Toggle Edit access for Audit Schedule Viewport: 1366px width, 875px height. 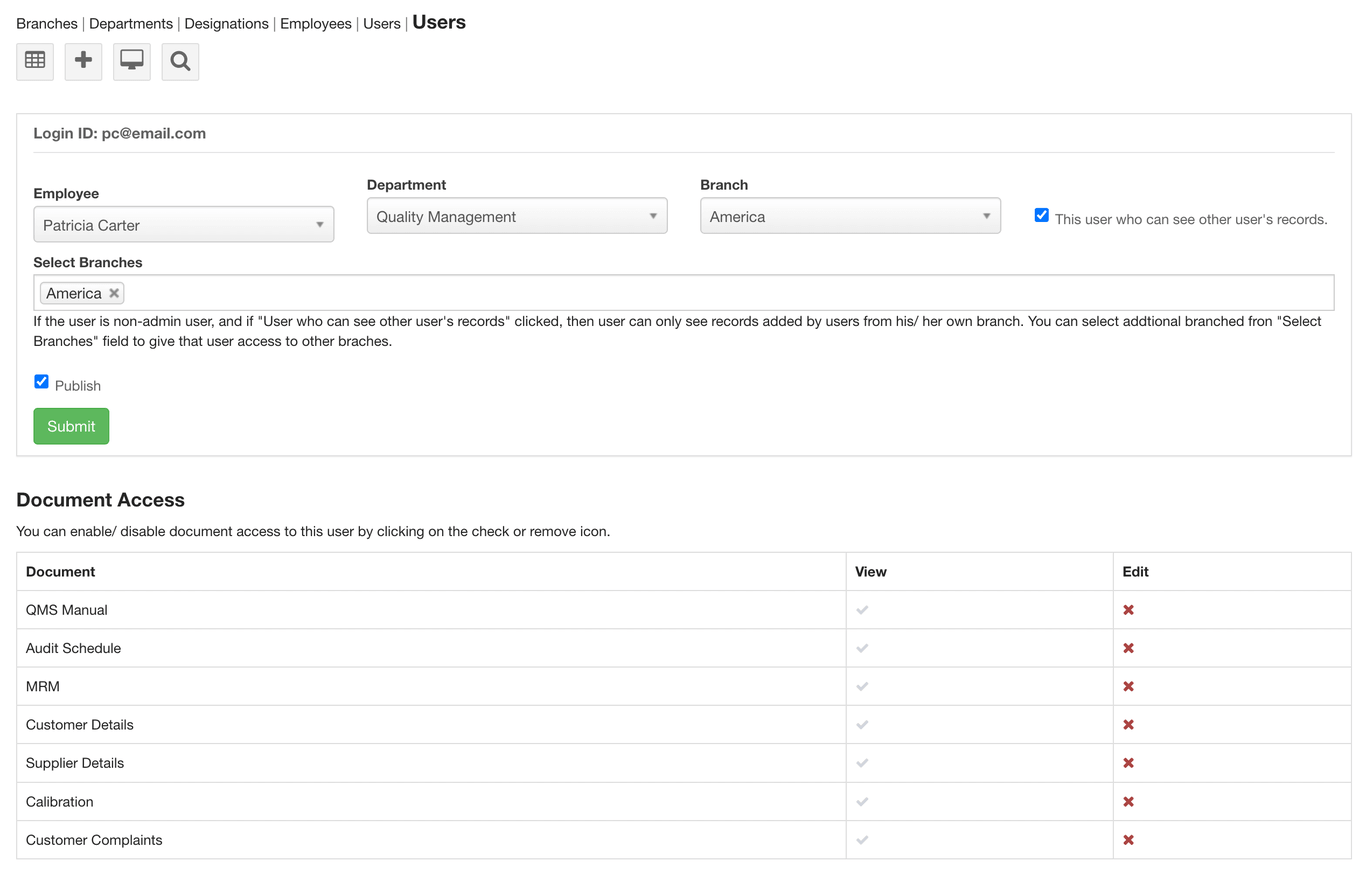click(1128, 648)
